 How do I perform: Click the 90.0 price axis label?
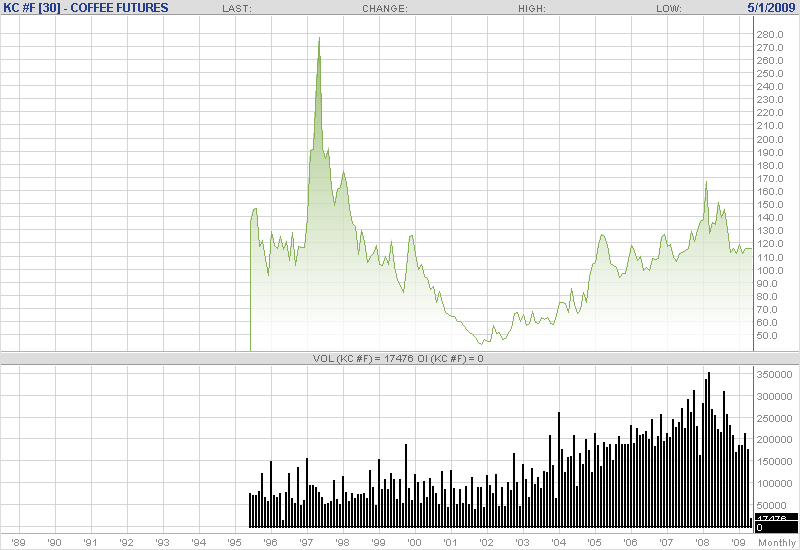point(767,284)
